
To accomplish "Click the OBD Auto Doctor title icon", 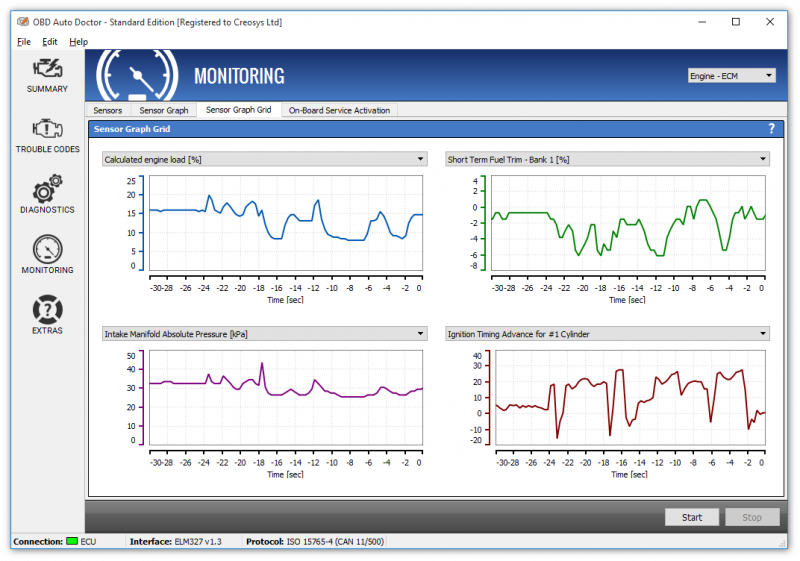I will coord(20,22).
